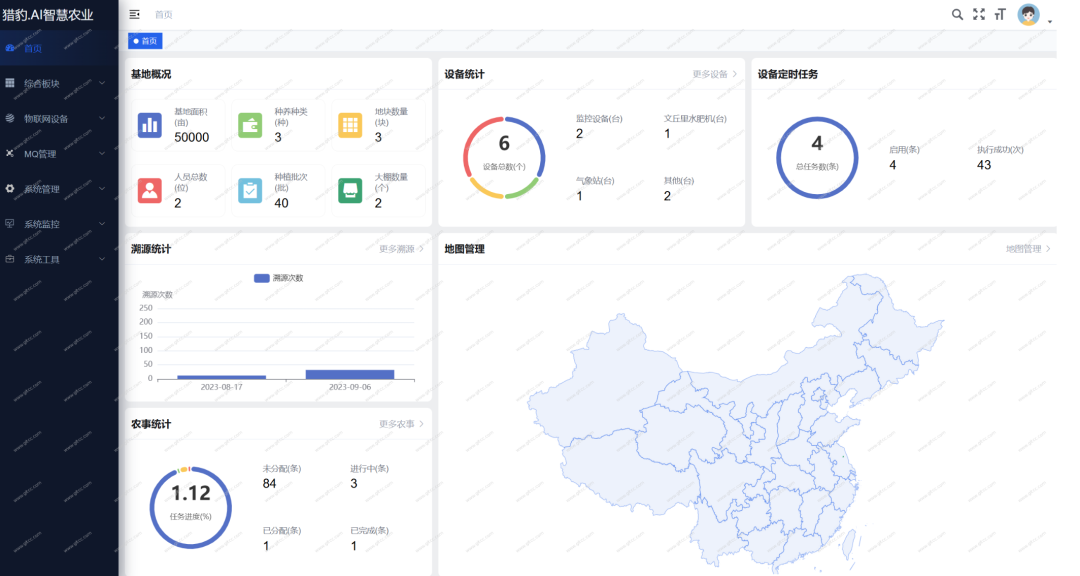
Task: Open the 系统监控 sidebar menu item
Action: pyautogui.click(x=59, y=224)
